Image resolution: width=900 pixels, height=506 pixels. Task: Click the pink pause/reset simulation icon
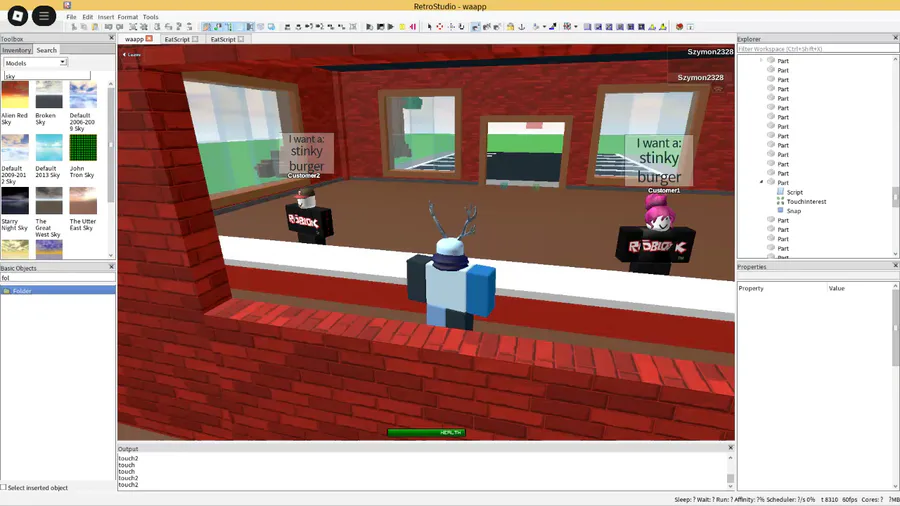tap(413, 27)
